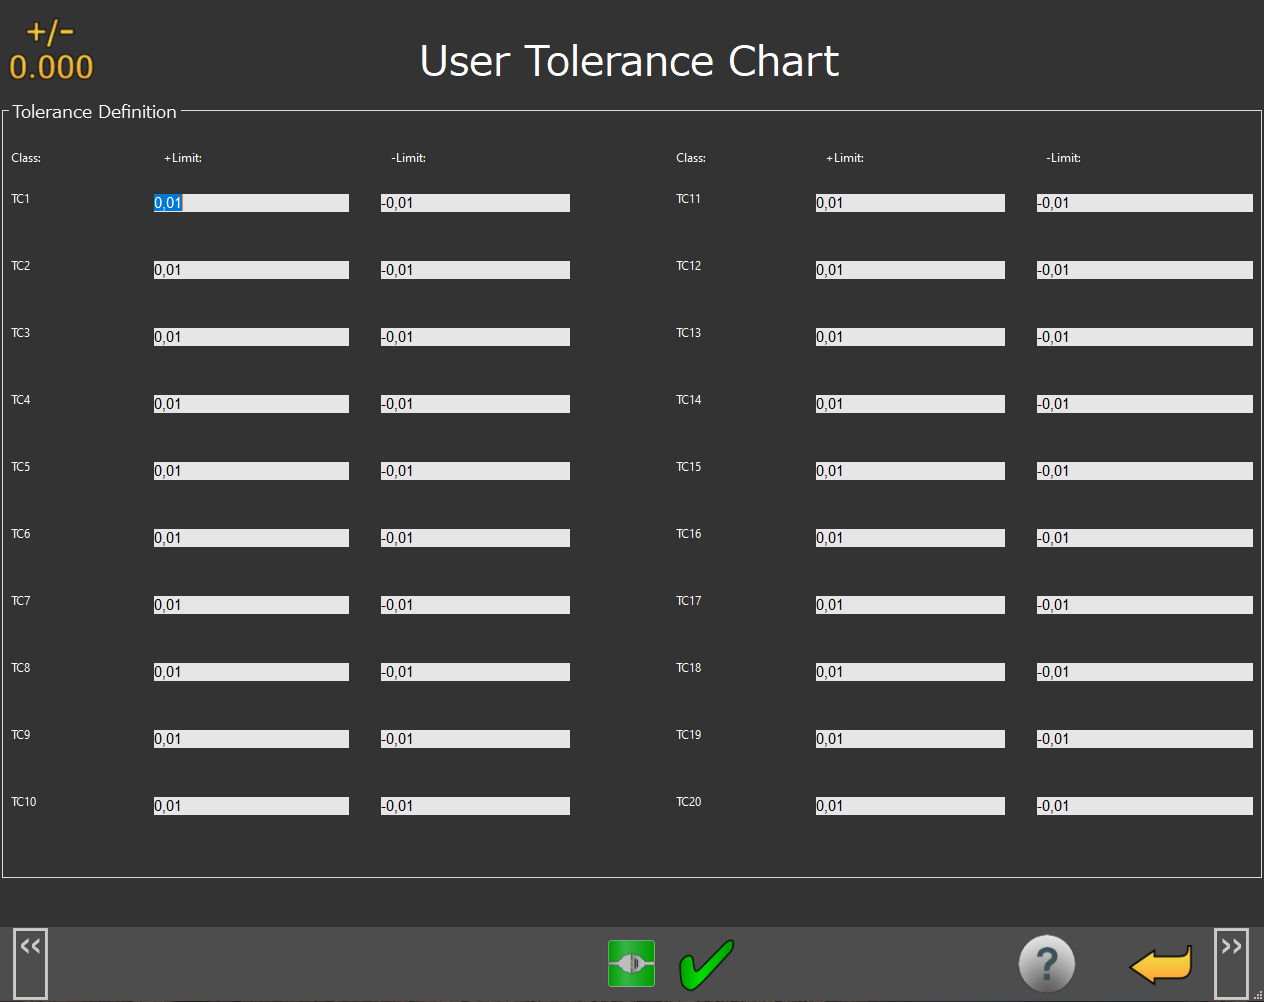Select the TC1 +Limit input field
Screen dimensions: 1264x1002
(251, 203)
